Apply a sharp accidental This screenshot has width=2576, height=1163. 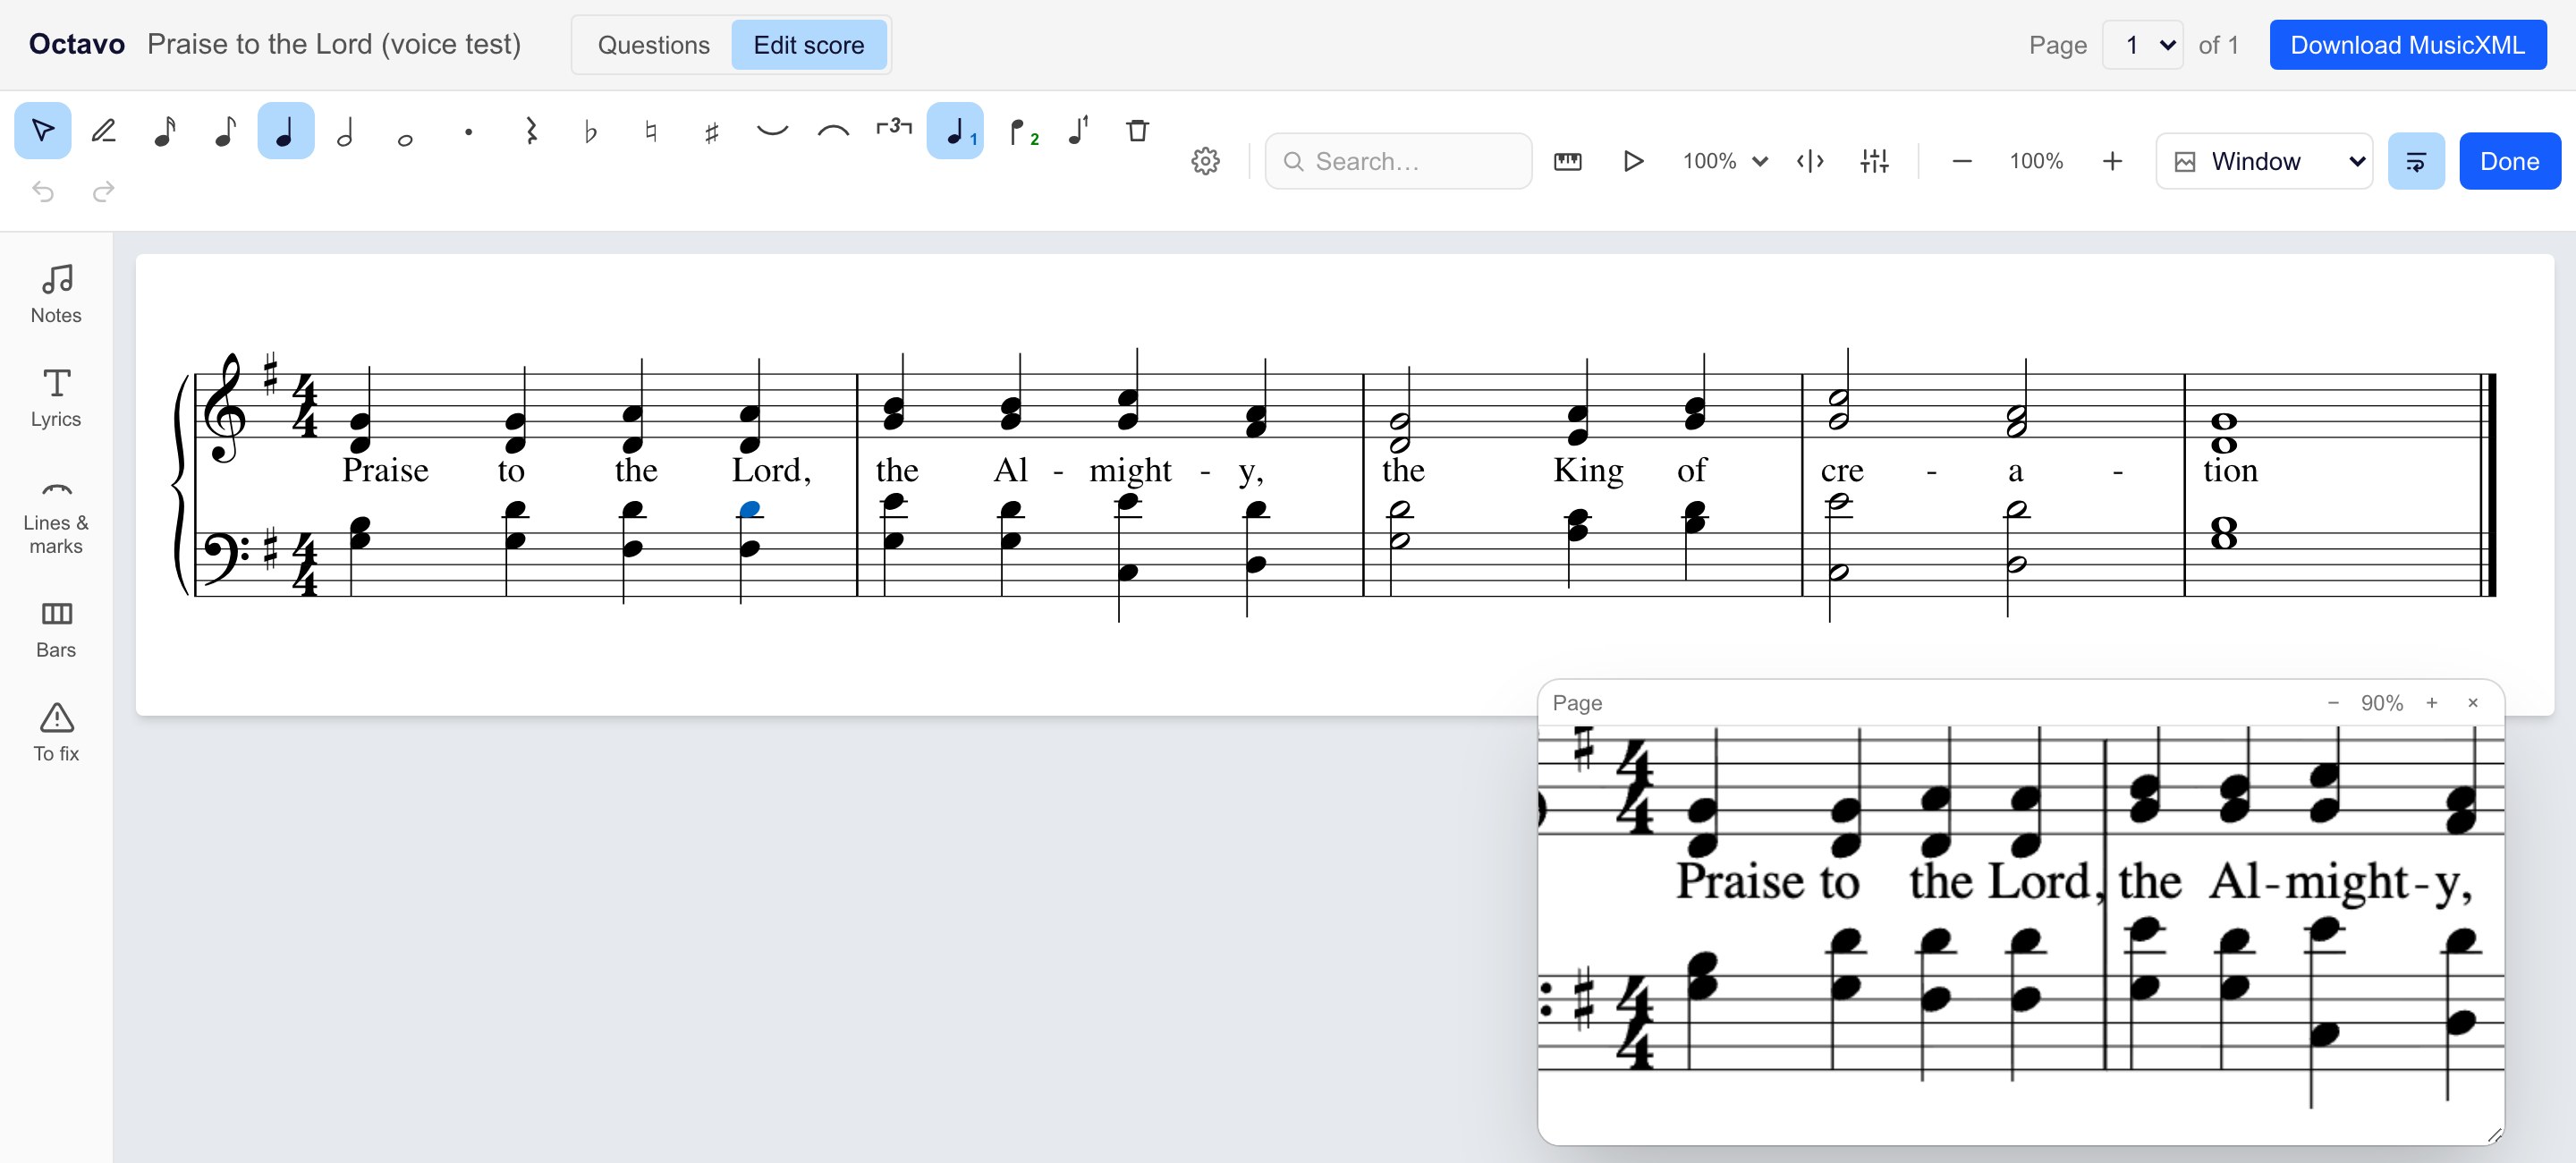tap(711, 131)
